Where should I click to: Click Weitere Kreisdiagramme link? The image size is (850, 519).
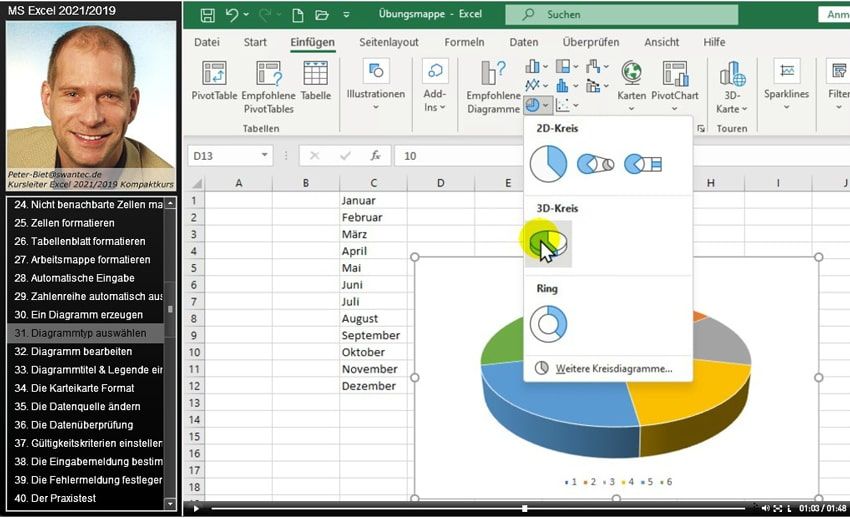click(613, 368)
